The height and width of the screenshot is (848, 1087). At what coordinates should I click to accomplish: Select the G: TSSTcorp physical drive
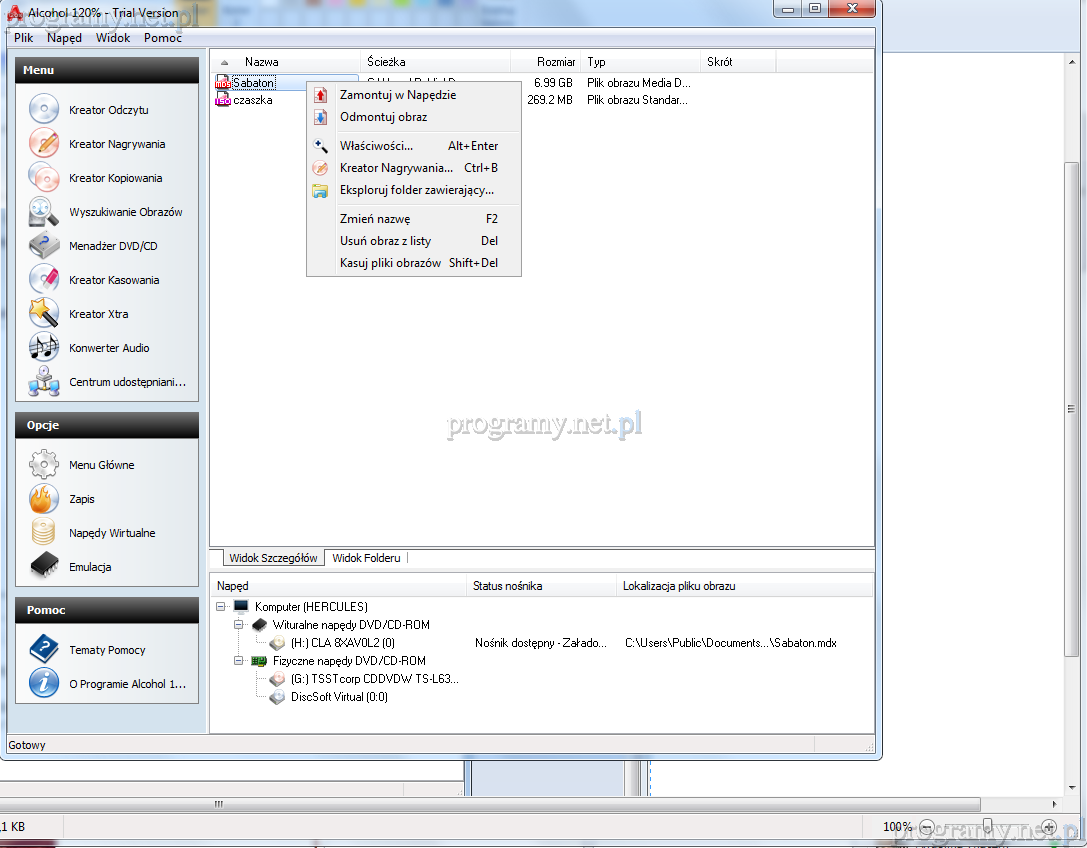click(x=375, y=679)
